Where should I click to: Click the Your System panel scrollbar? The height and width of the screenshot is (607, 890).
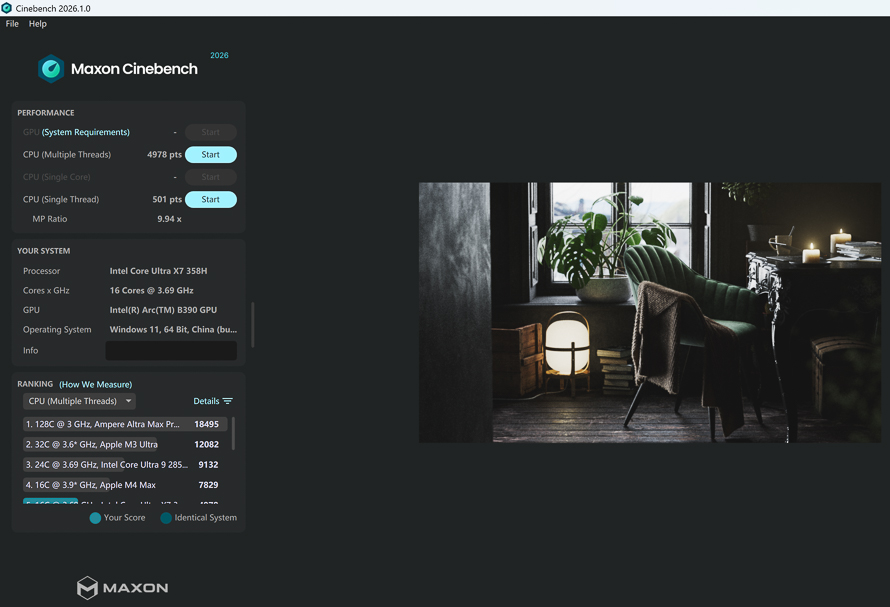[x=253, y=324]
